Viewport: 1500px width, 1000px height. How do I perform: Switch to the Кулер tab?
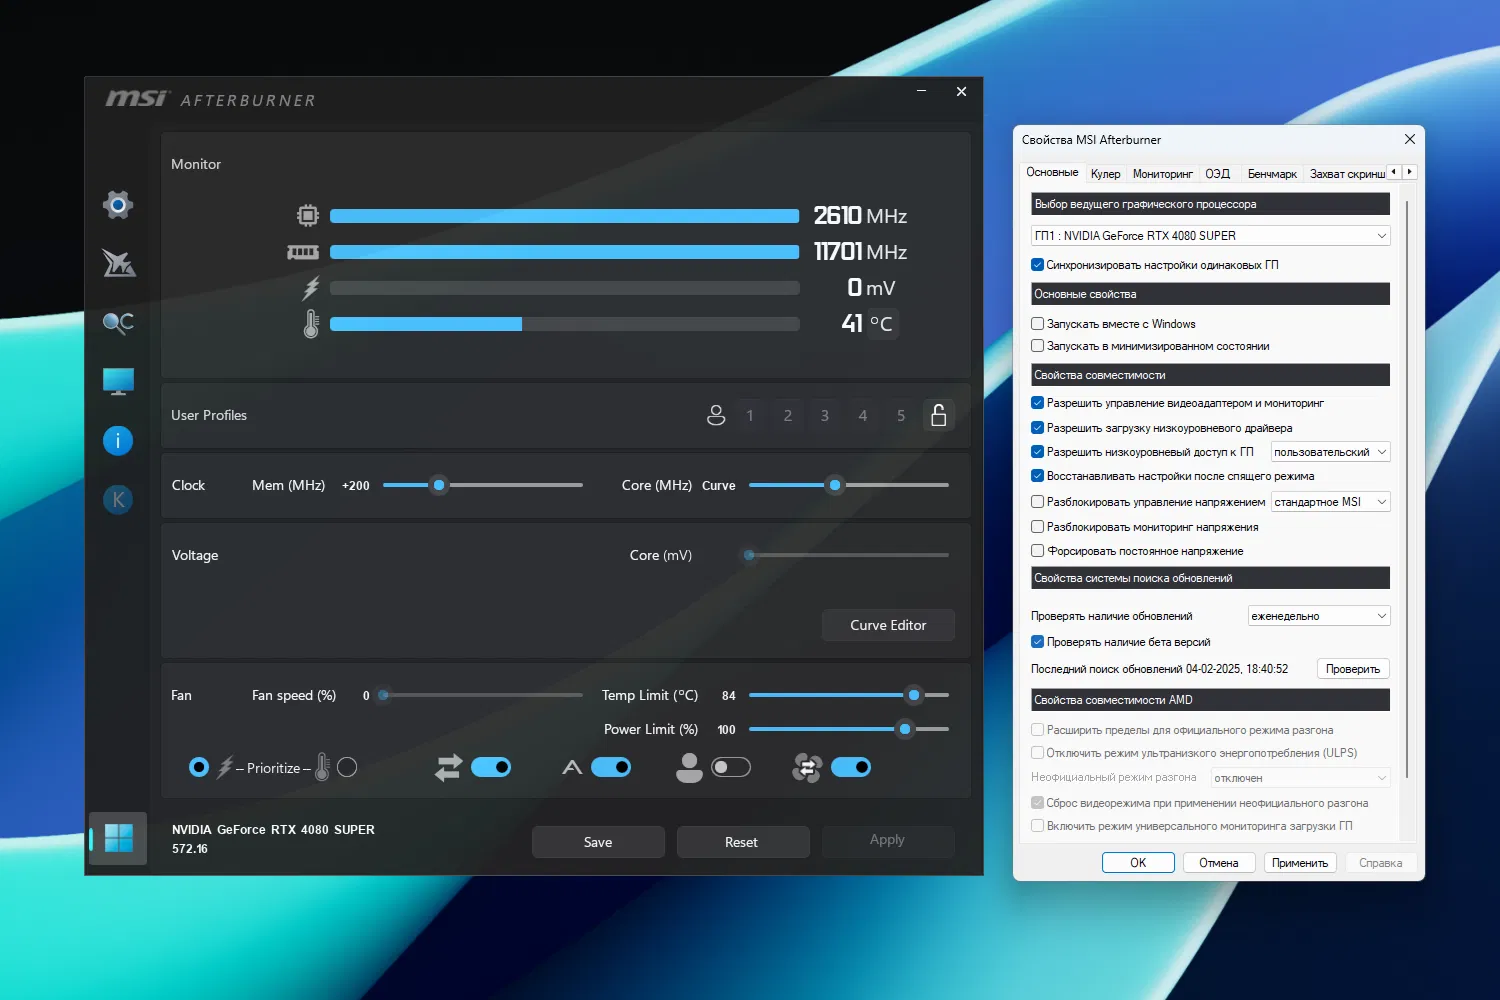click(x=1105, y=174)
